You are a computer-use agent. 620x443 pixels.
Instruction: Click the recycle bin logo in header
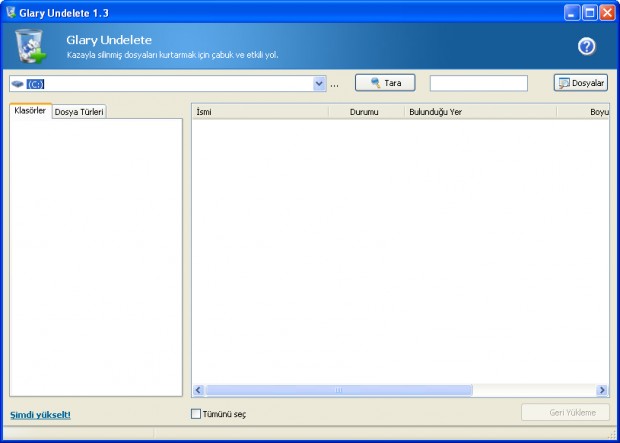30,46
